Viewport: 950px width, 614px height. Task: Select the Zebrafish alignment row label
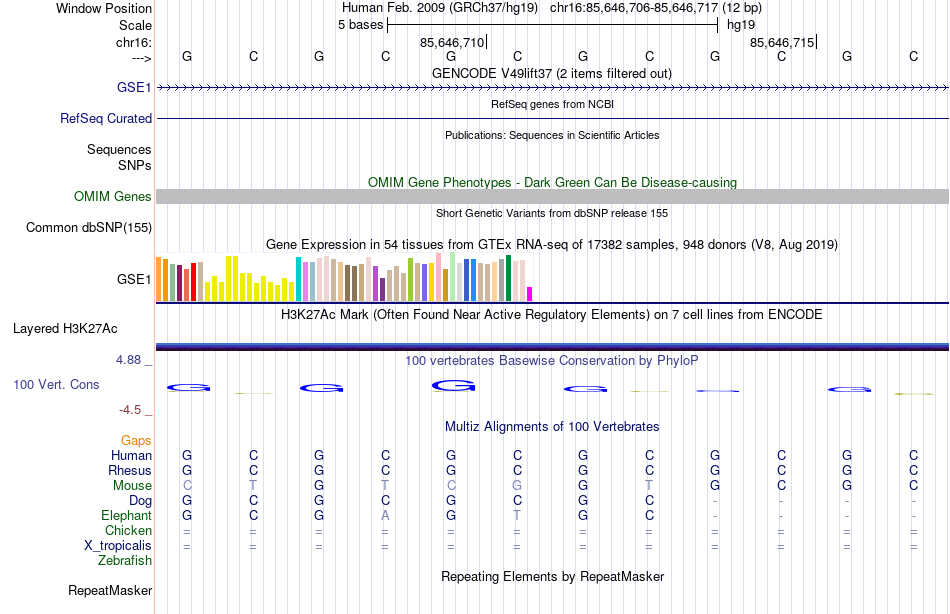coord(125,560)
